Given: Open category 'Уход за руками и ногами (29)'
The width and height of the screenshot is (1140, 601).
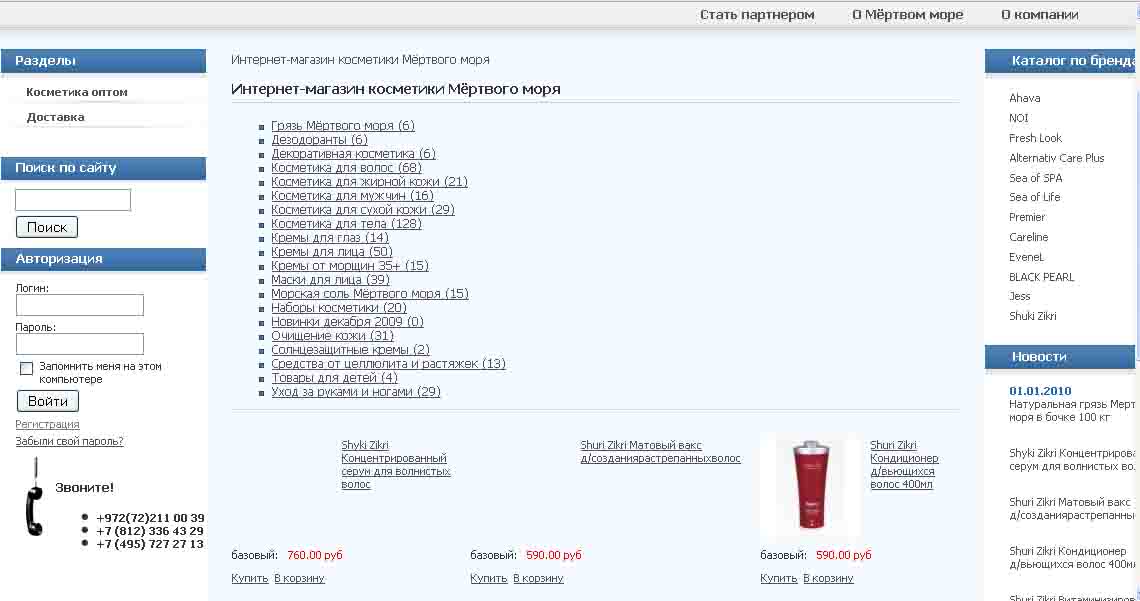Looking at the screenshot, I should tap(356, 392).
